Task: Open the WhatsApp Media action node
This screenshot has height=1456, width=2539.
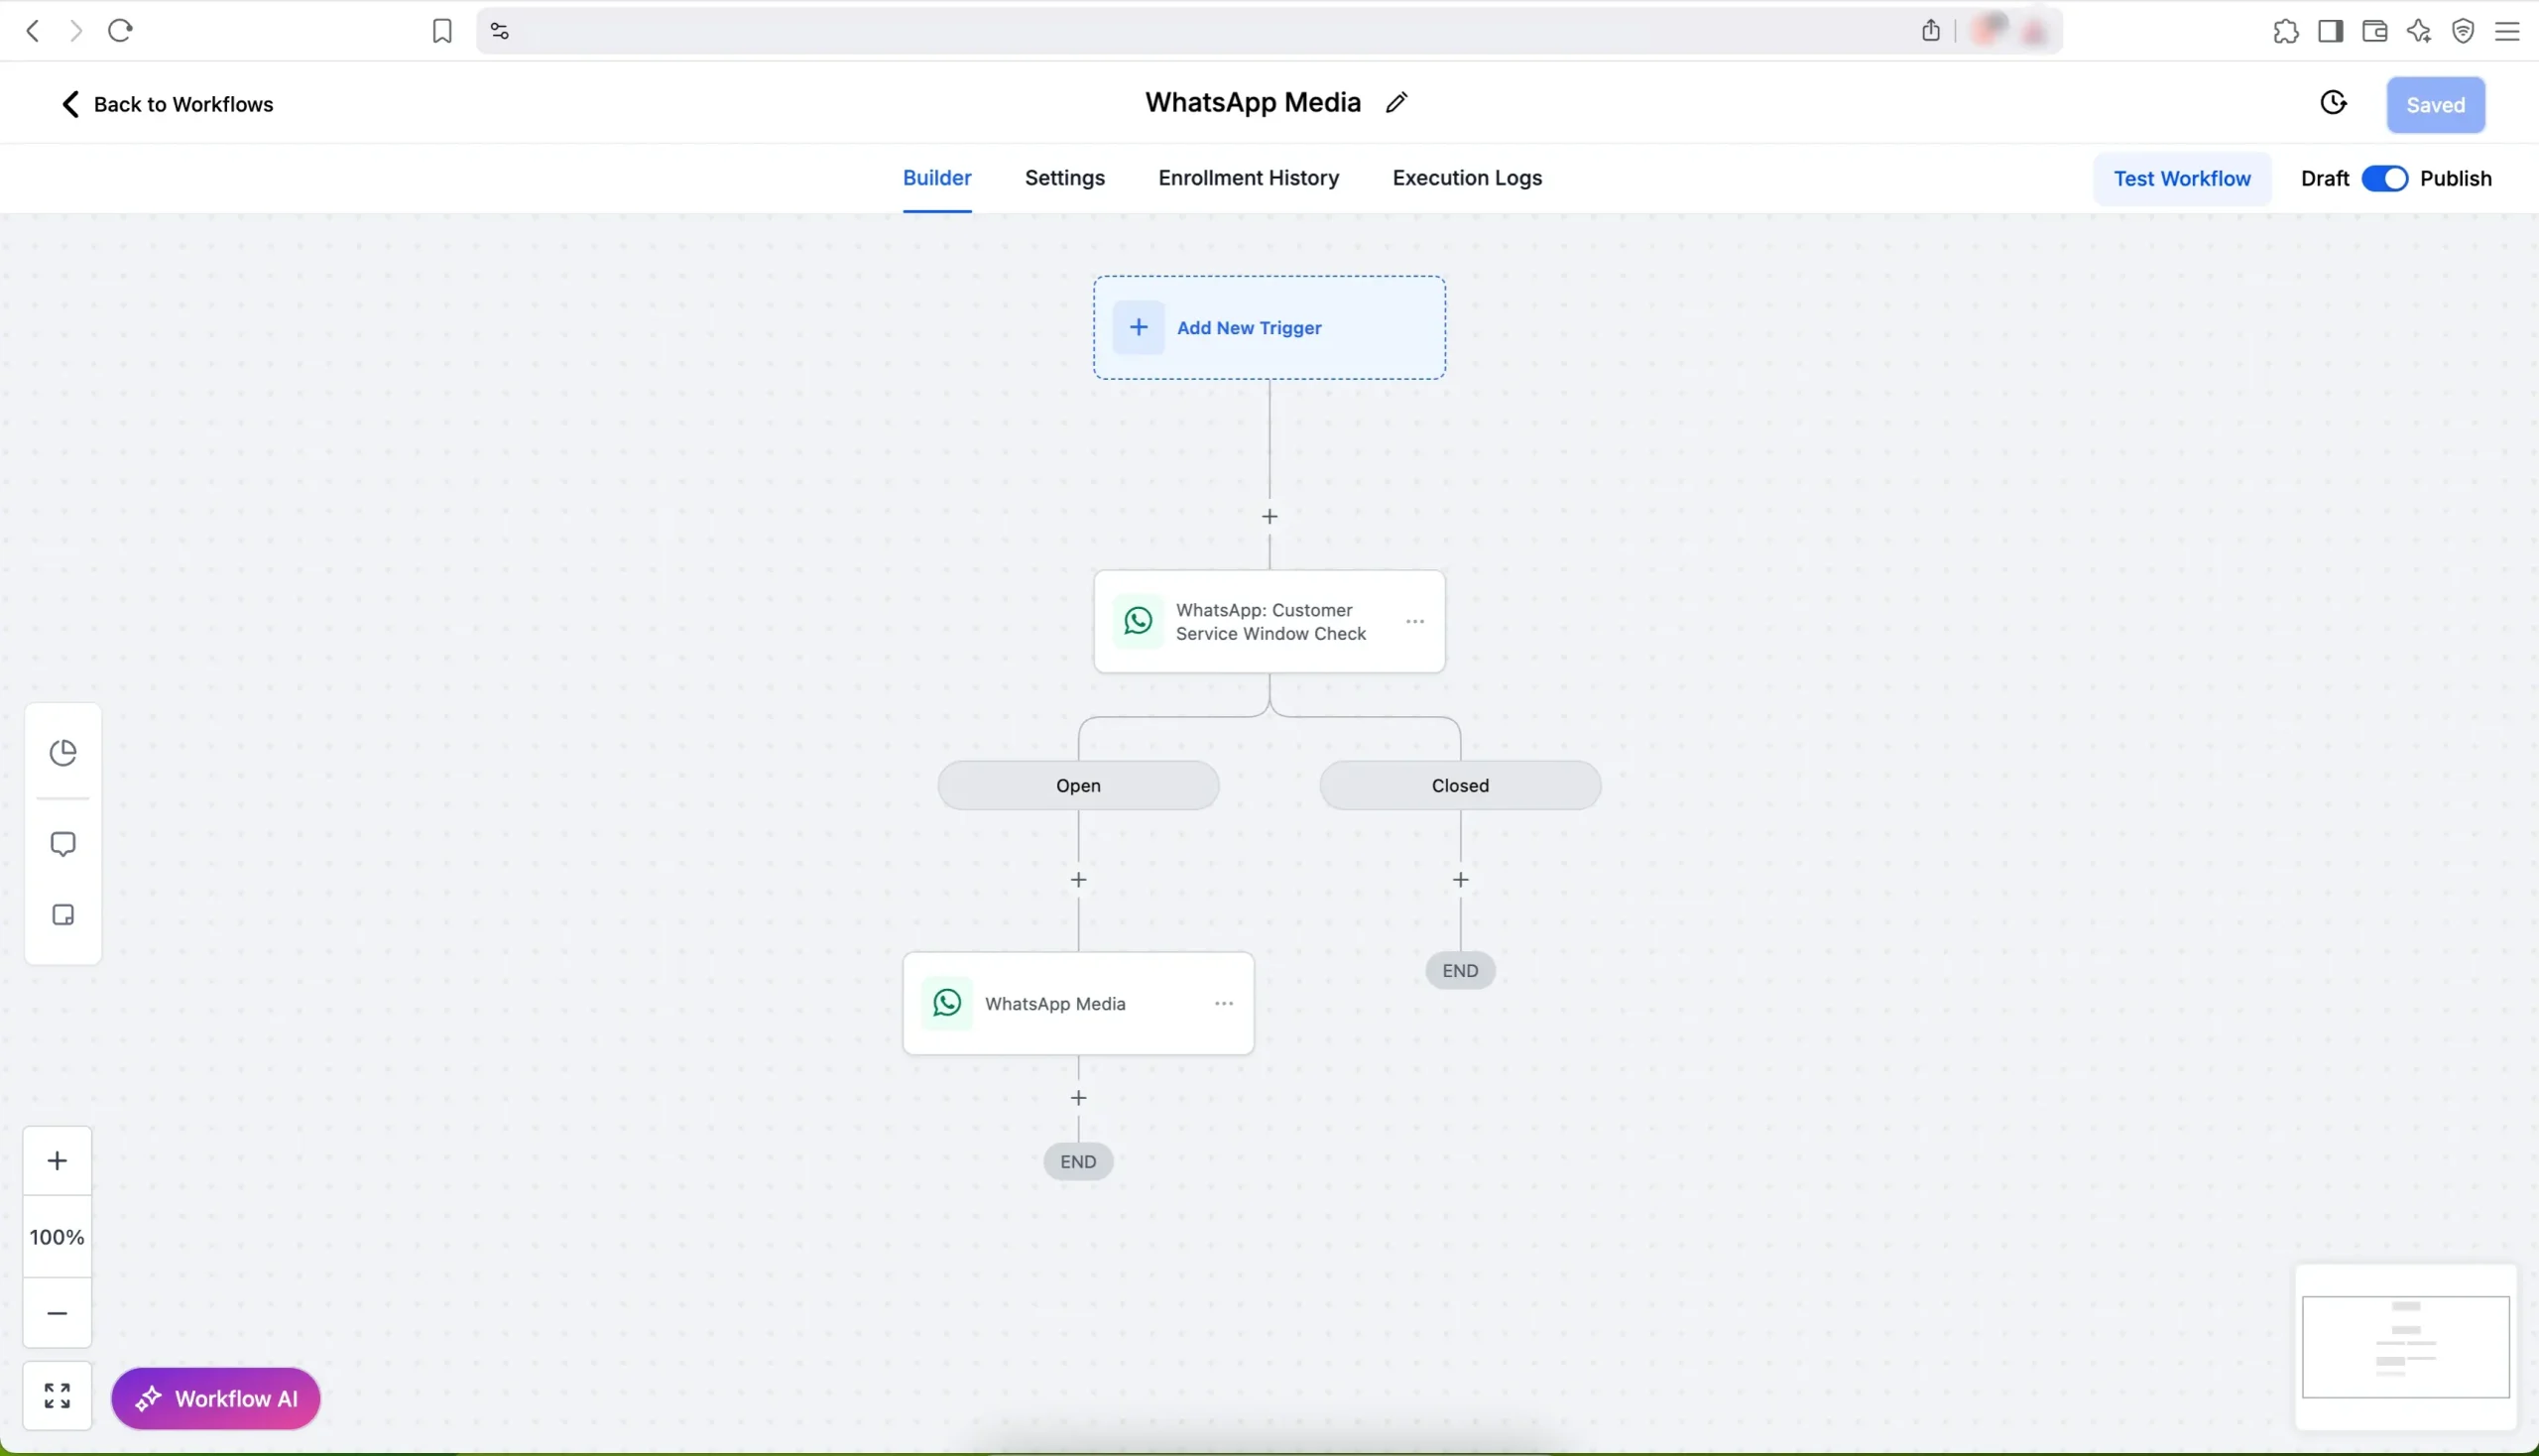Action: coord(1079,1004)
